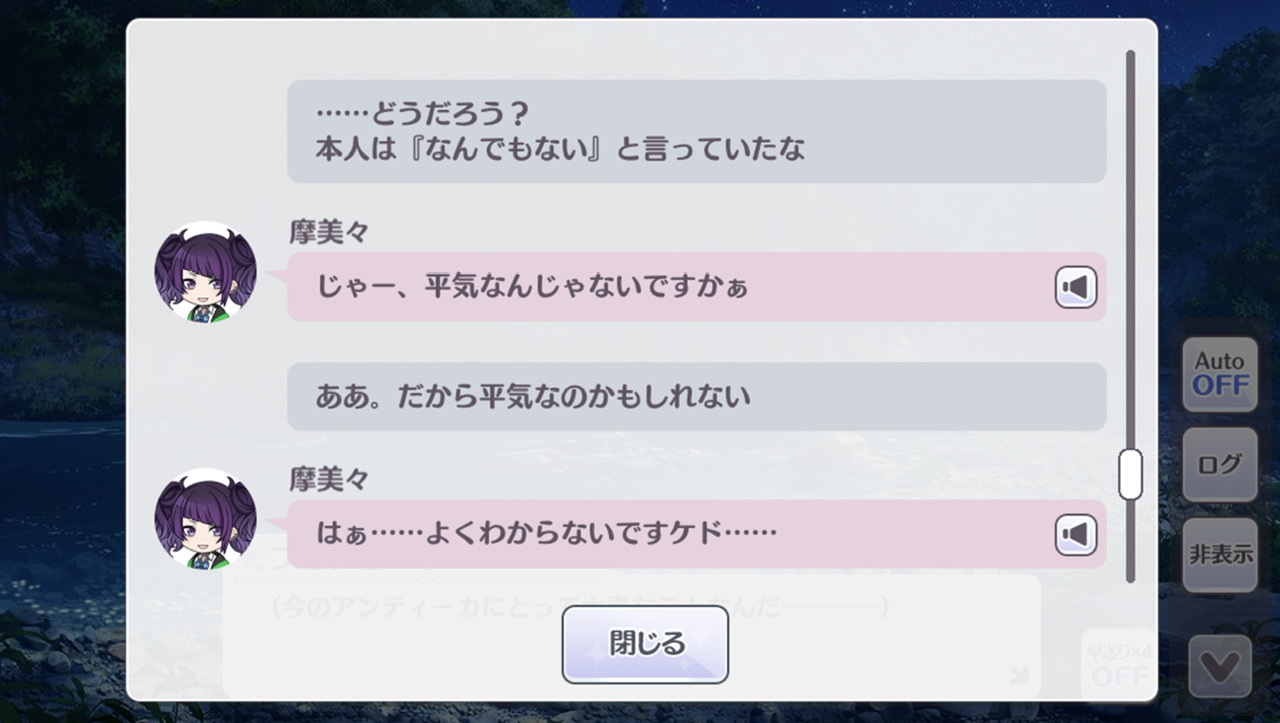
Task: Click Mamimi's avatar beside the じゃー line
Action: [205, 272]
